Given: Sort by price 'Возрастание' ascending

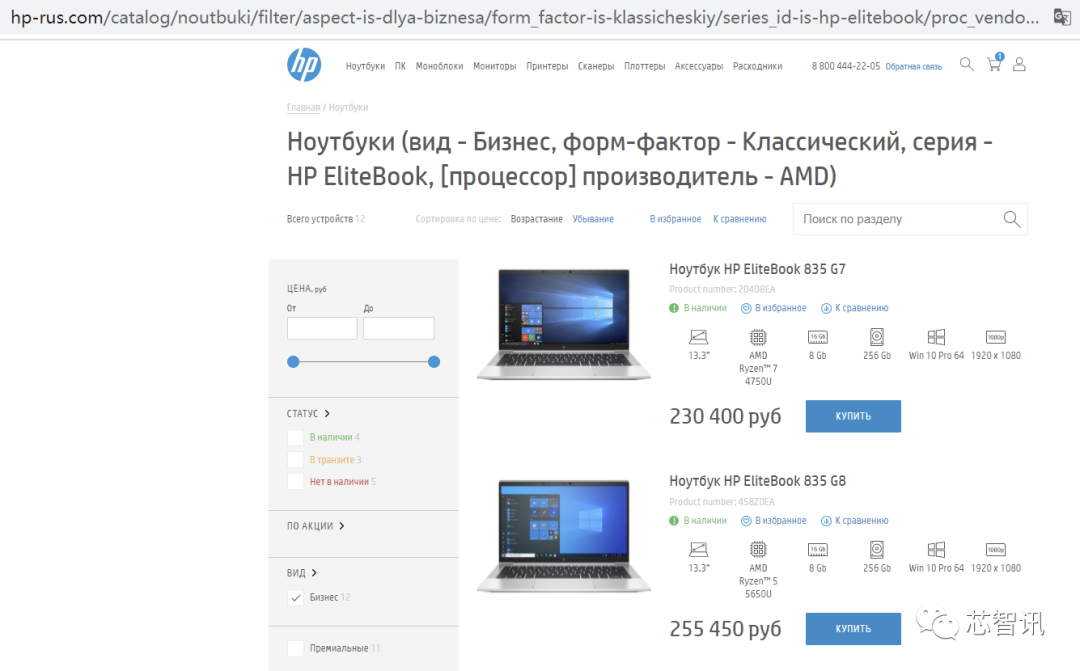Looking at the screenshot, I should pyautogui.click(x=537, y=219).
